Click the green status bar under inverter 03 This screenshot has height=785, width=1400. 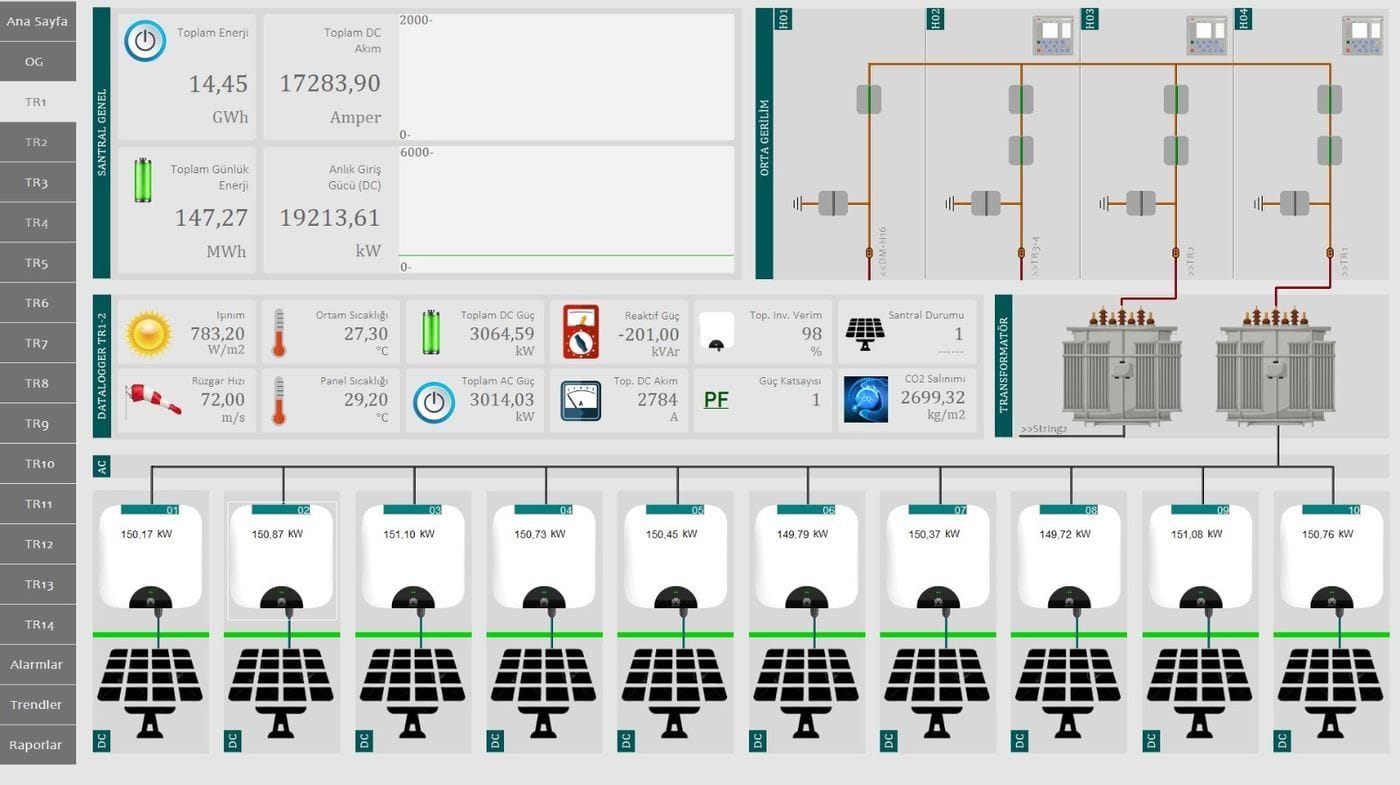pyautogui.click(x=412, y=634)
